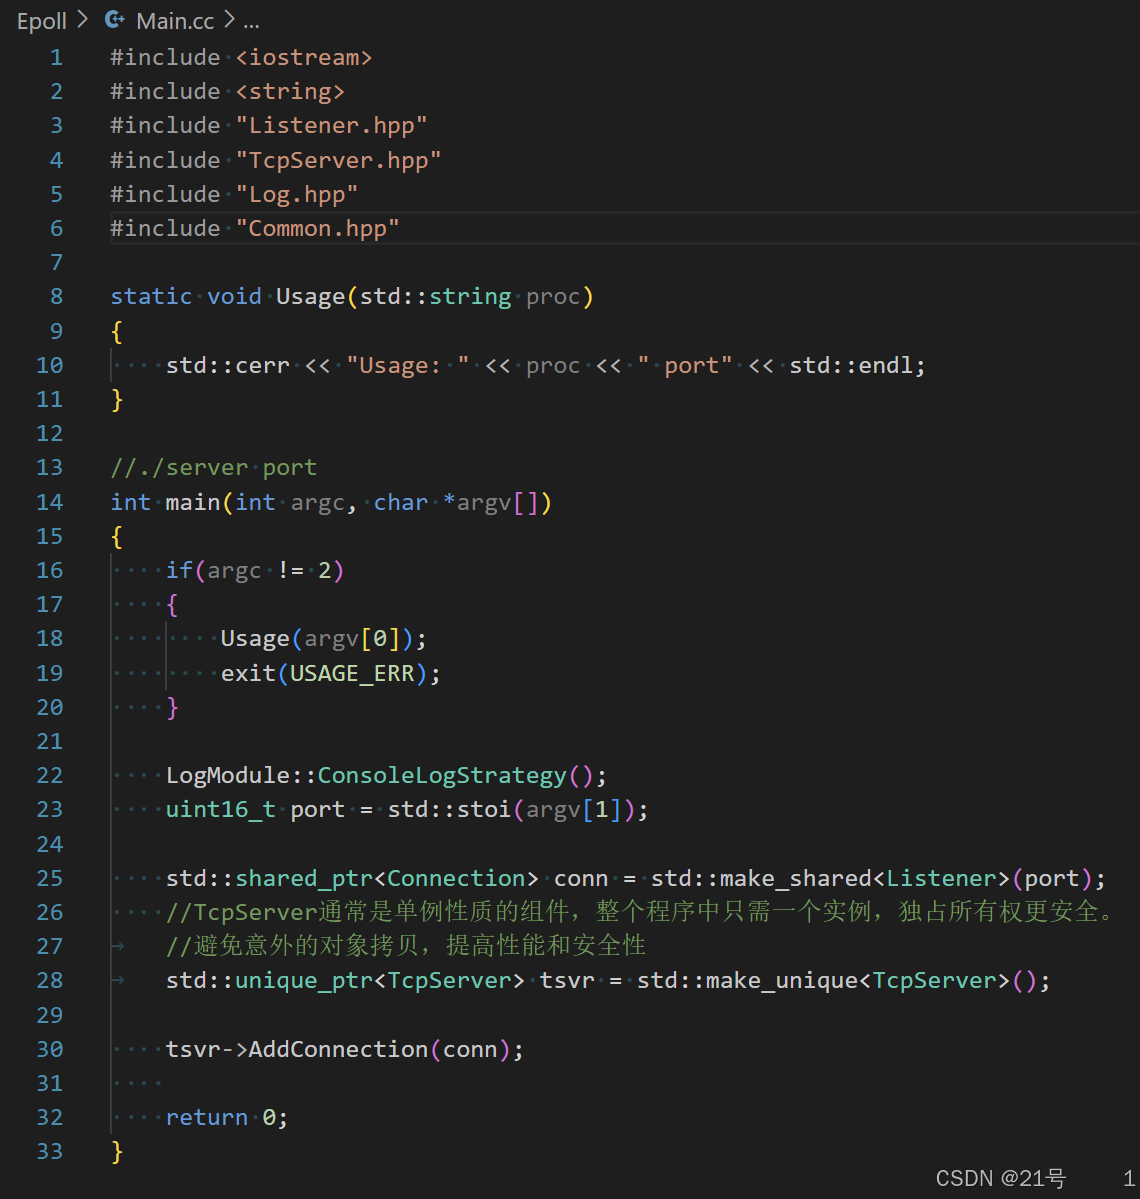Screen dimensions: 1140x1199
Task: Click opening brace on line 15
Action: tap(117, 537)
